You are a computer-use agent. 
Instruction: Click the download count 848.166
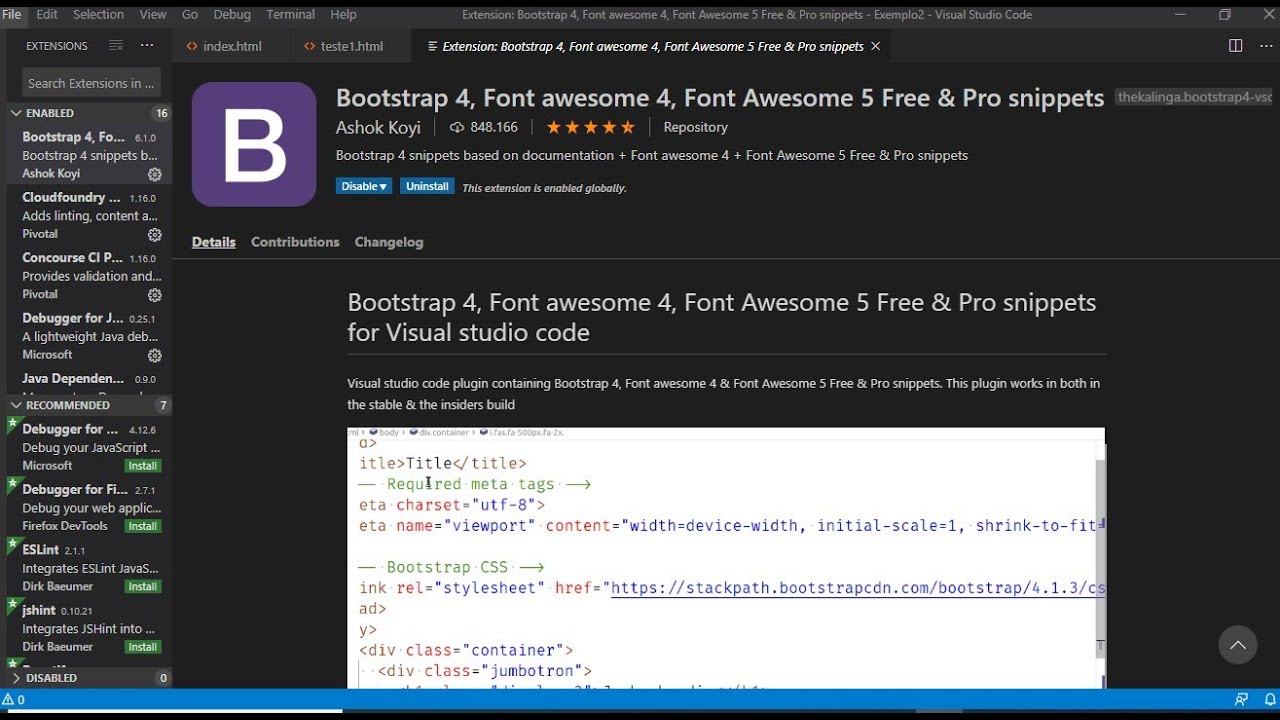(484, 127)
